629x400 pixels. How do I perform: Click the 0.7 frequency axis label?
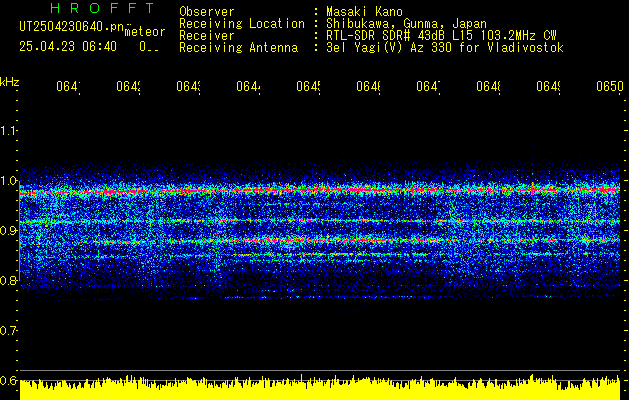[x=8, y=331]
